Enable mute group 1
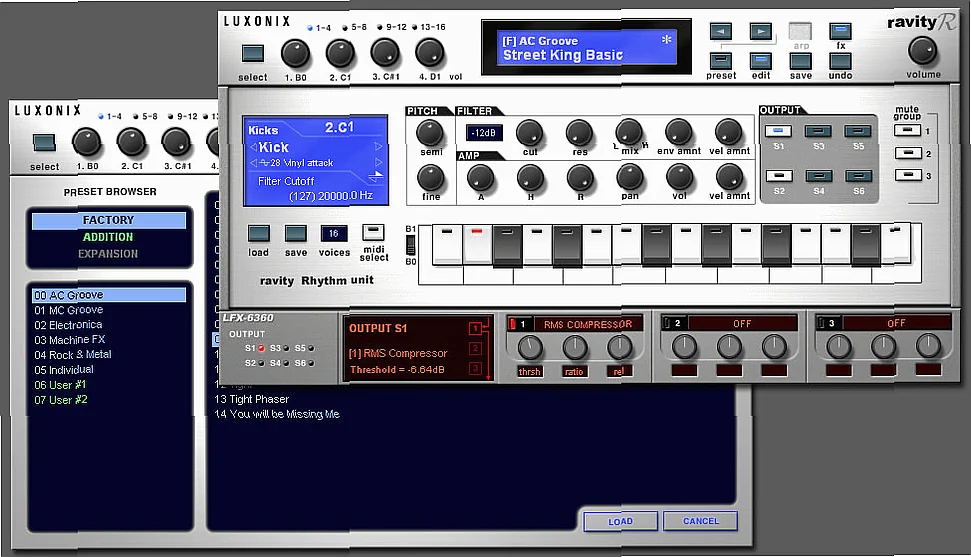Image resolution: width=971 pixels, height=557 pixels. pyautogui.click(x=907, y=131)
